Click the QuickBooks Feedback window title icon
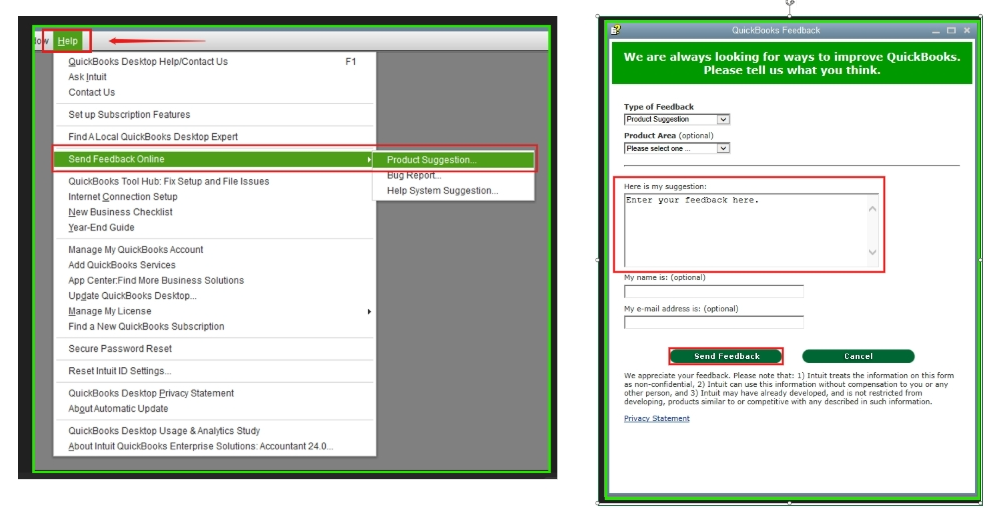1007x509 pixels. (x=615, y=30)
